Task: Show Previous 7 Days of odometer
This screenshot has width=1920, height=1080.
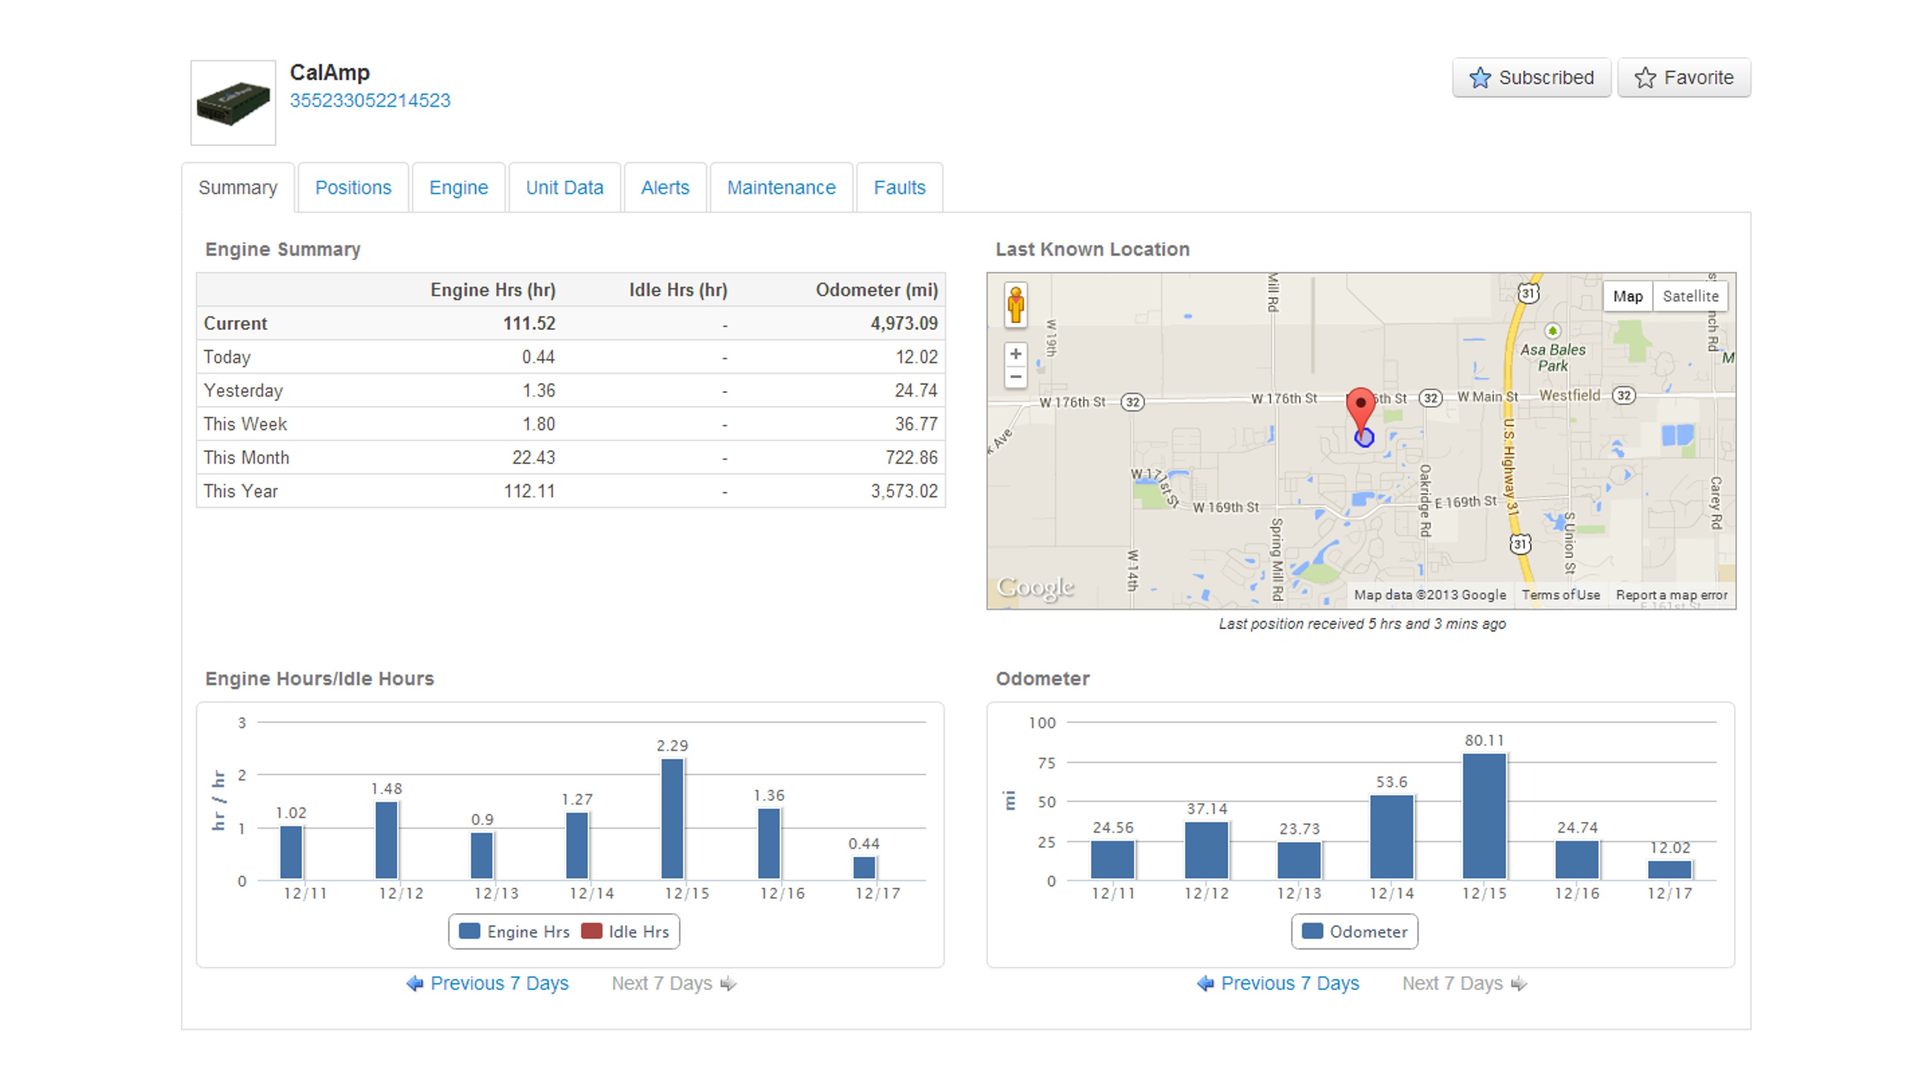Action: [x=1278, y=984]
